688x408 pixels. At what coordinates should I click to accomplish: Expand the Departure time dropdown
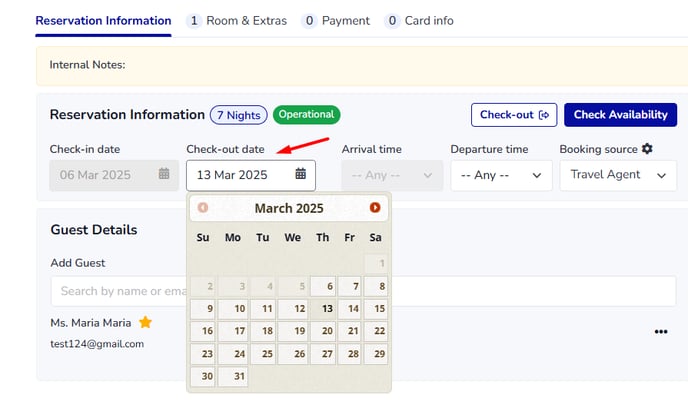(501, 175)
